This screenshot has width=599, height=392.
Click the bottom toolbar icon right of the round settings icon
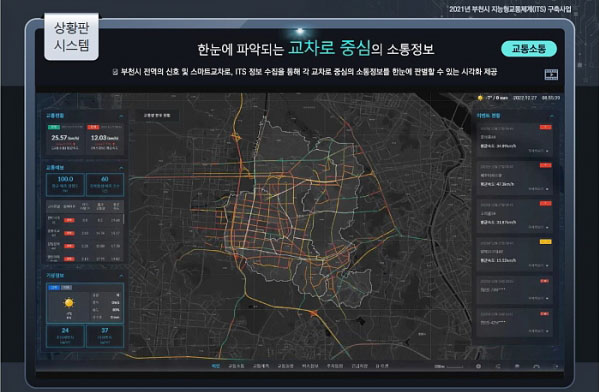pyautogui.click(x=498, y=366)
